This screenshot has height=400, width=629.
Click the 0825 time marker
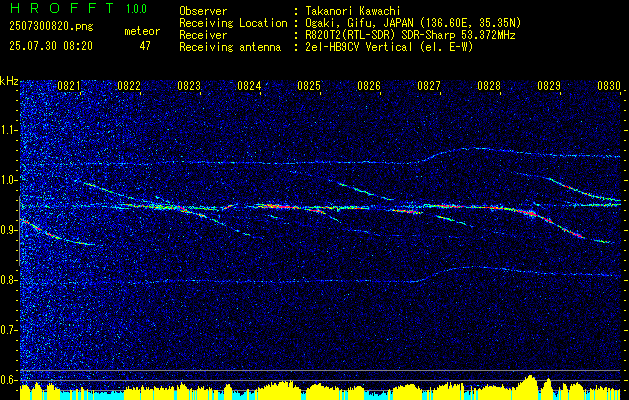(x=309, y=86)
